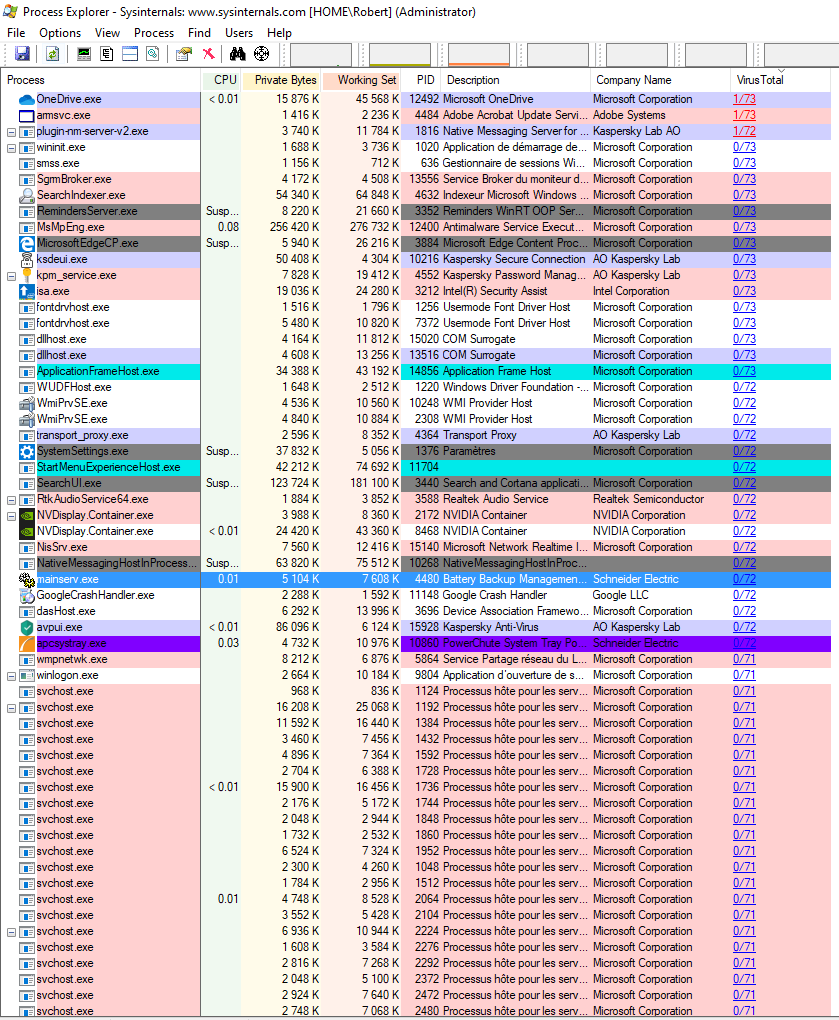Click the WmiPrvSE.exe icon for PID 10248

point(27,403)
